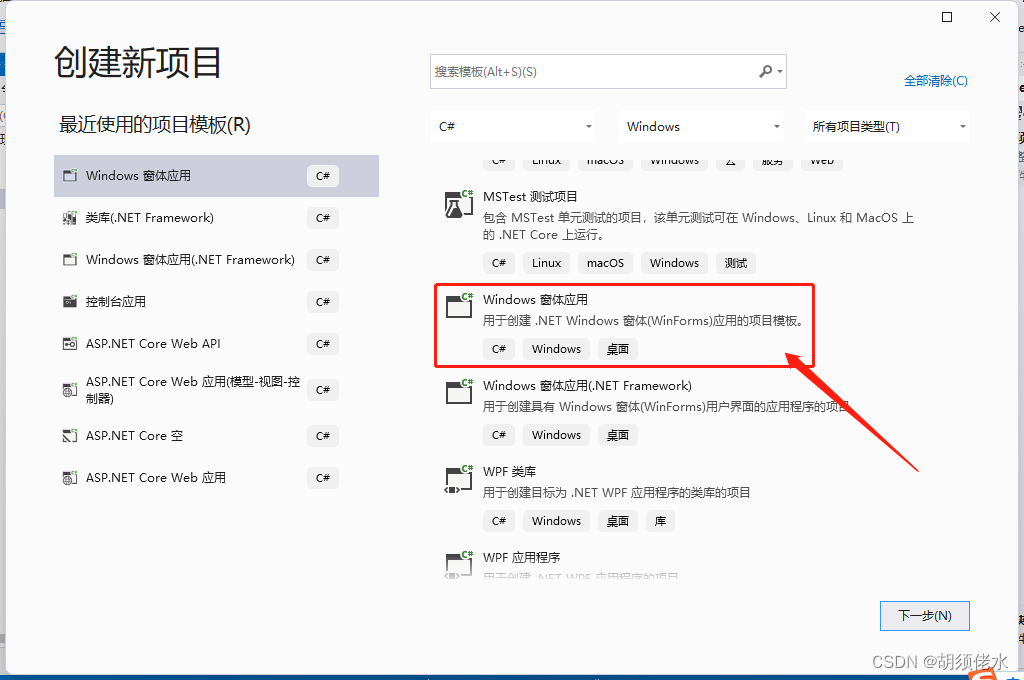Open the 所有项目类型 project type dropdown

888,126
